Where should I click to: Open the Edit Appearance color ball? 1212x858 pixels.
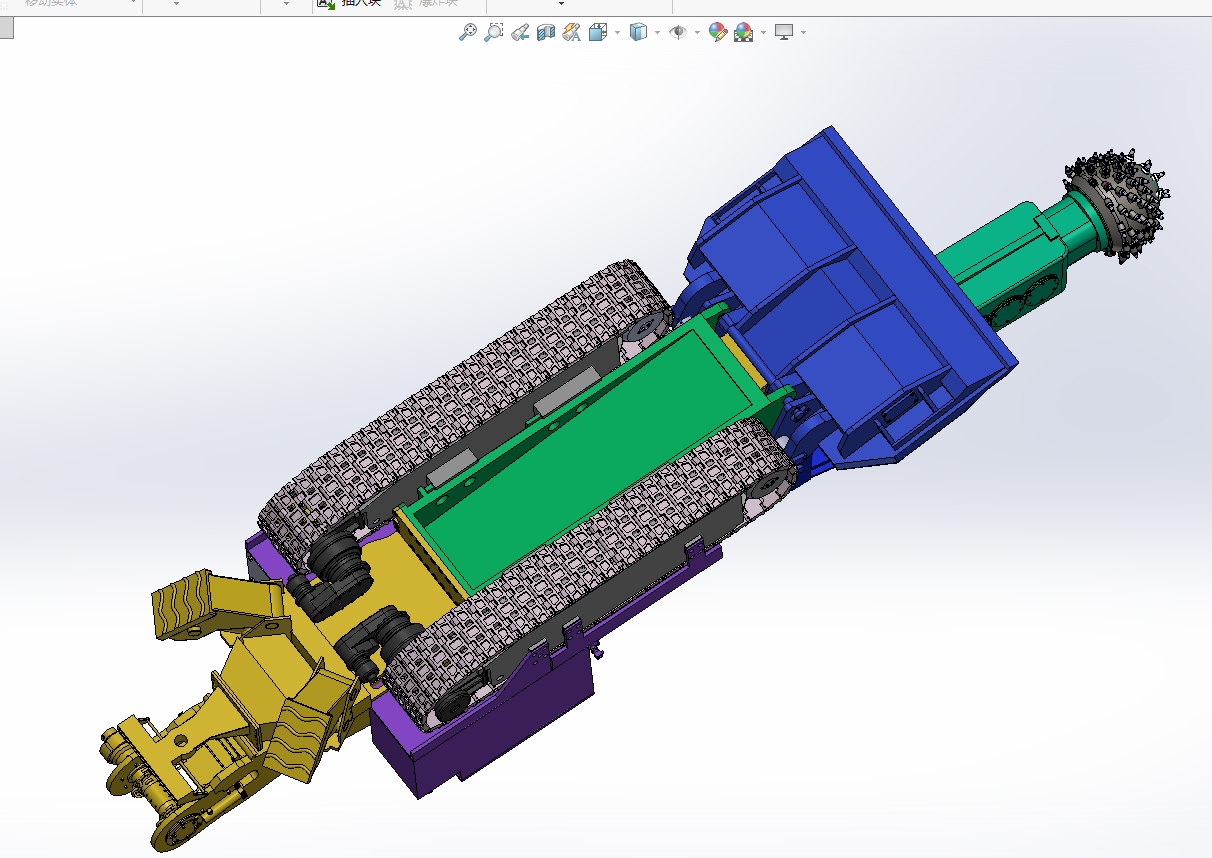[x=717, y=32]
